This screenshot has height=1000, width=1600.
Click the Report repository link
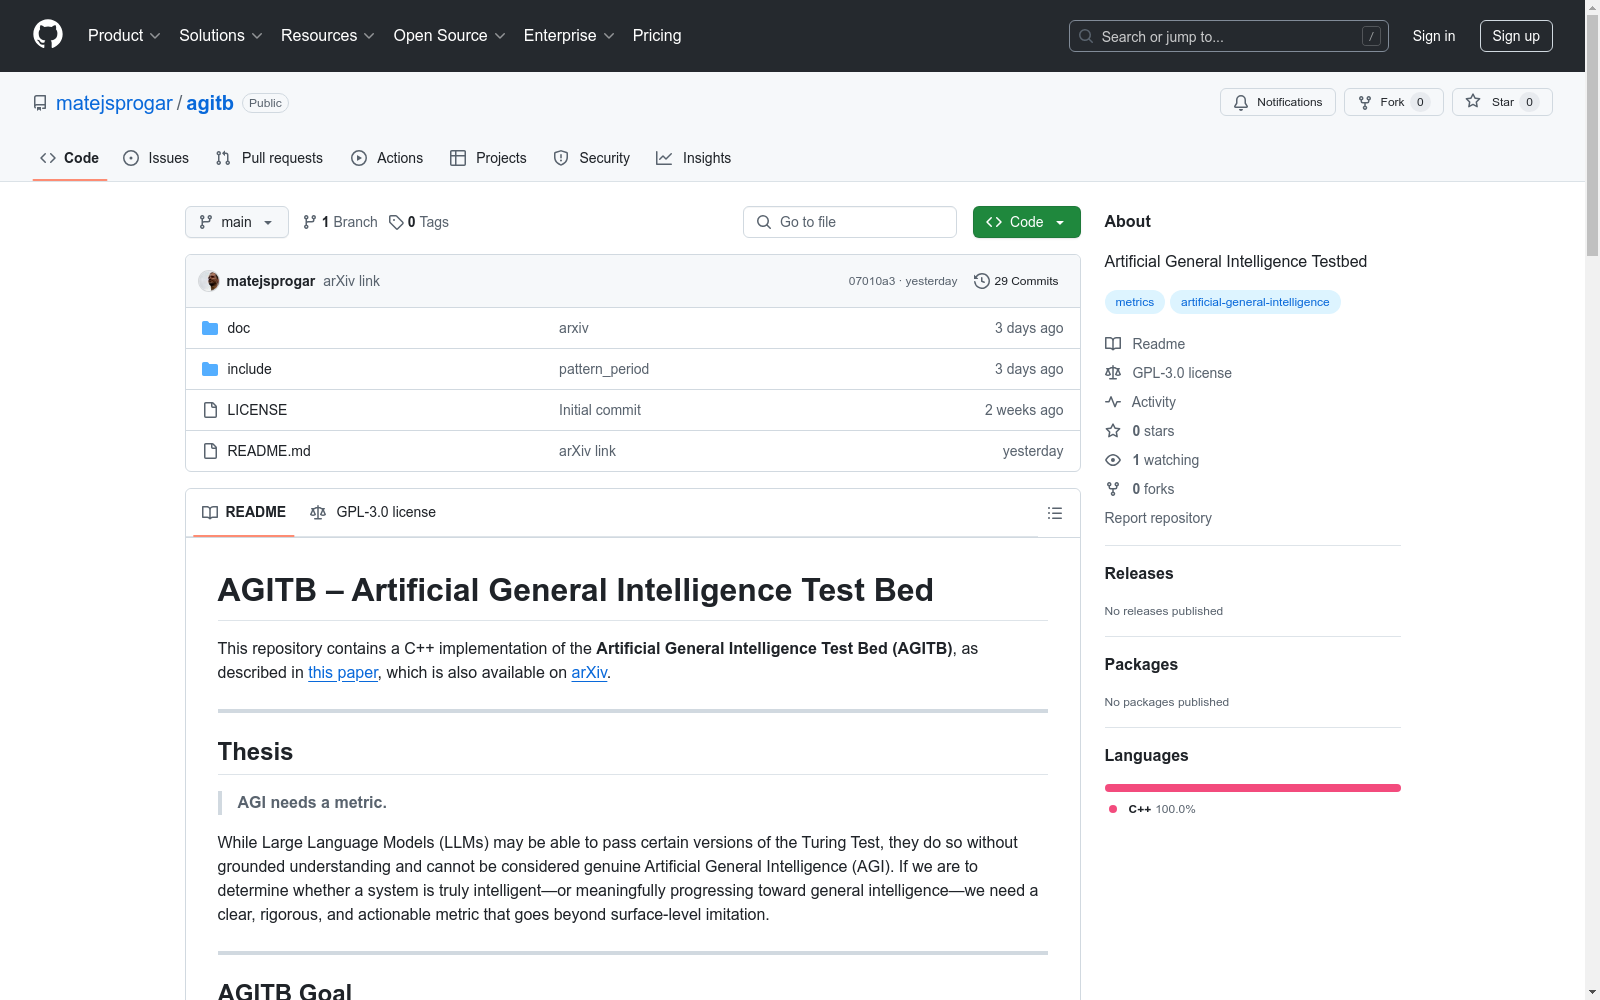pyautogui.click(x=1158, y=518)
